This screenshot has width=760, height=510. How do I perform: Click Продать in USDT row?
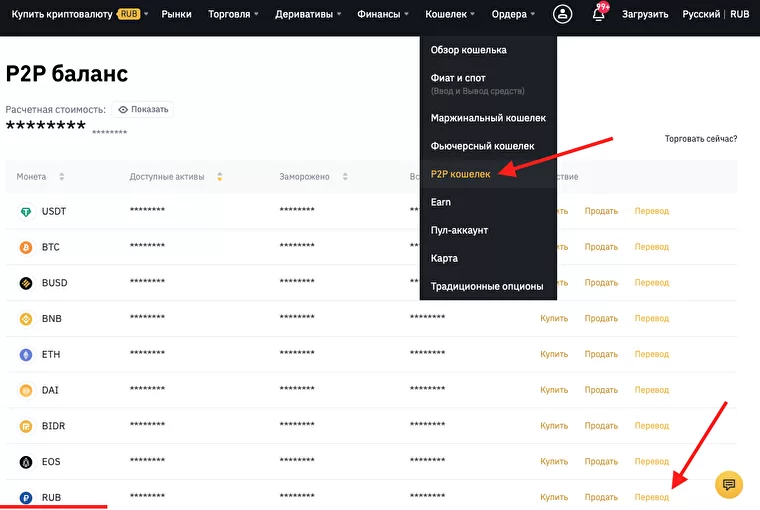[601, 211]
